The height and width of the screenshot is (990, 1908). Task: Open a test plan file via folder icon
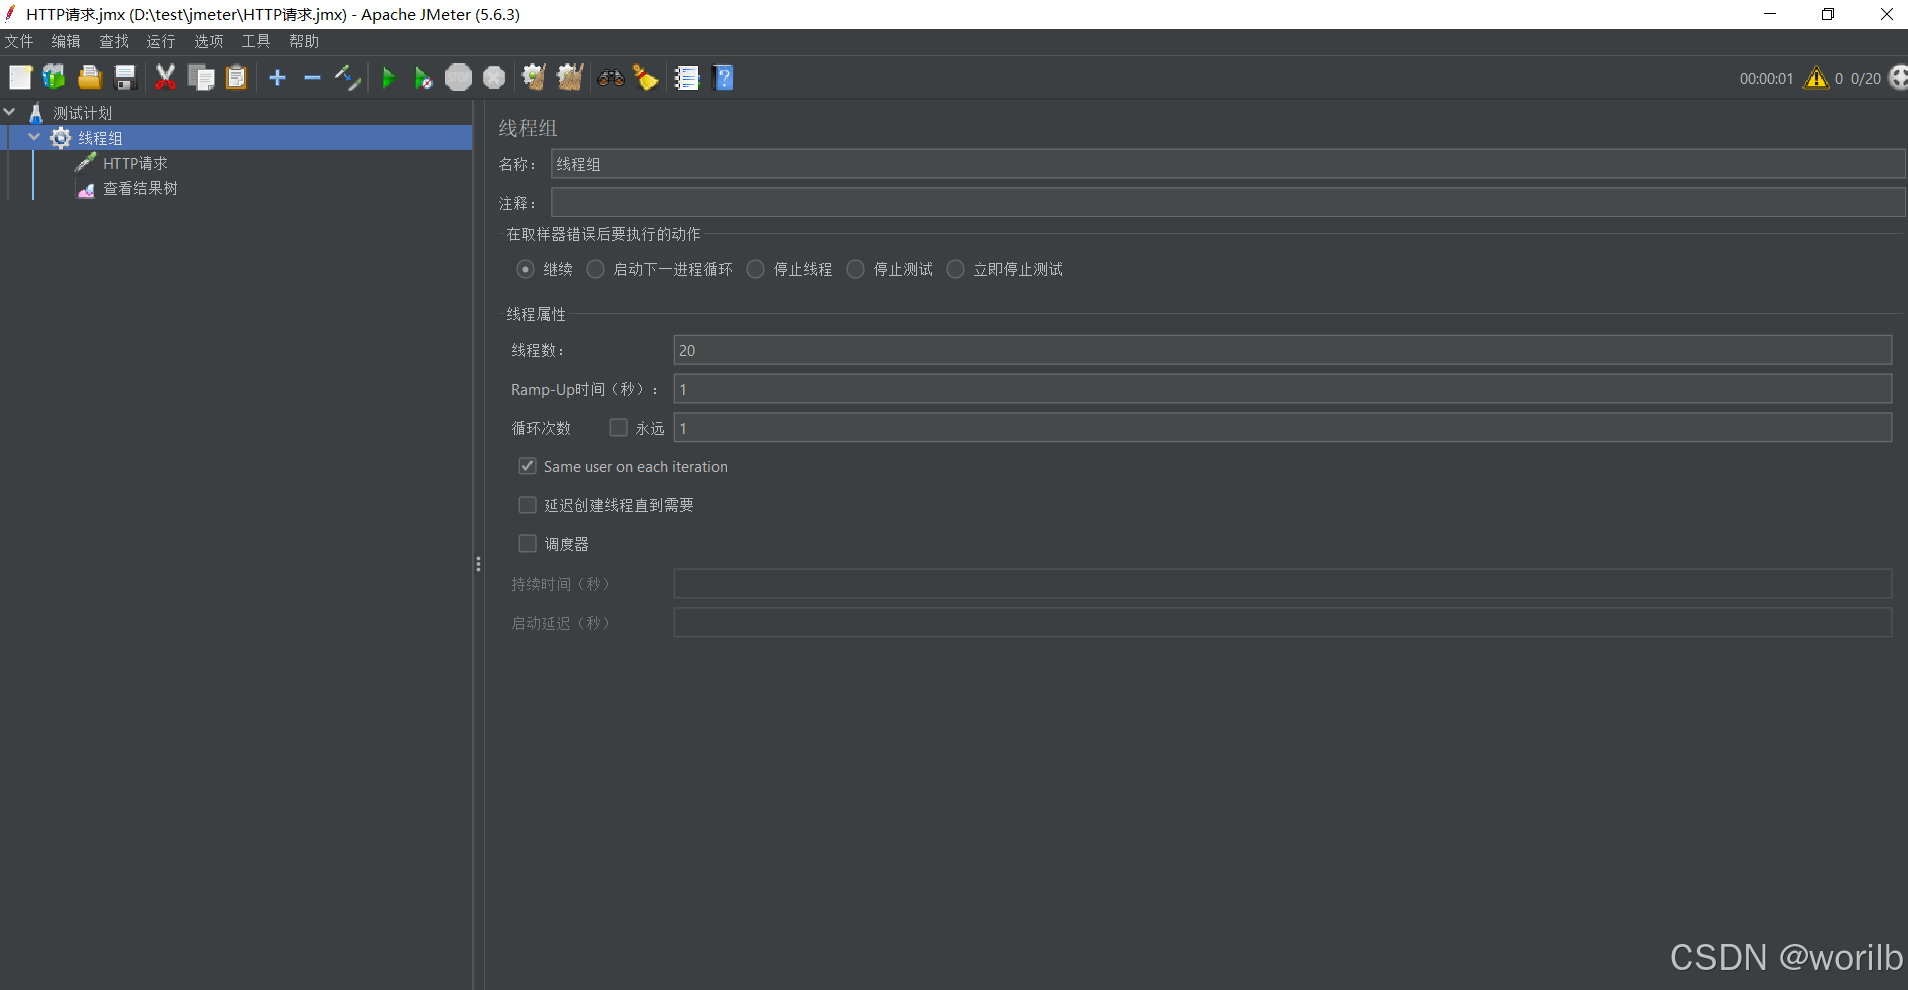coord(90,78)
